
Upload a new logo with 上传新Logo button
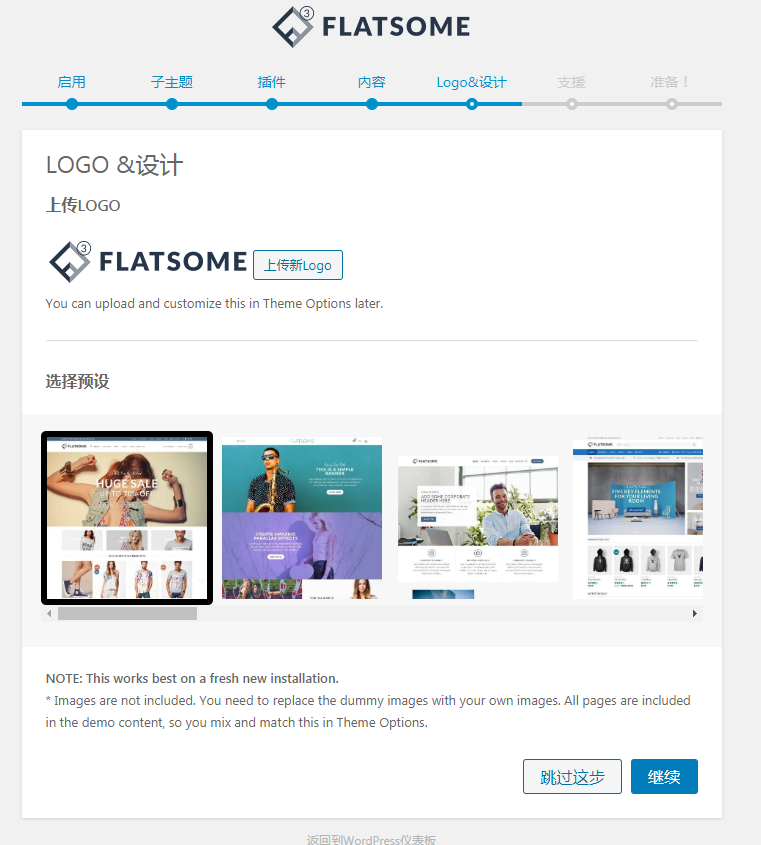click(298, 265)
